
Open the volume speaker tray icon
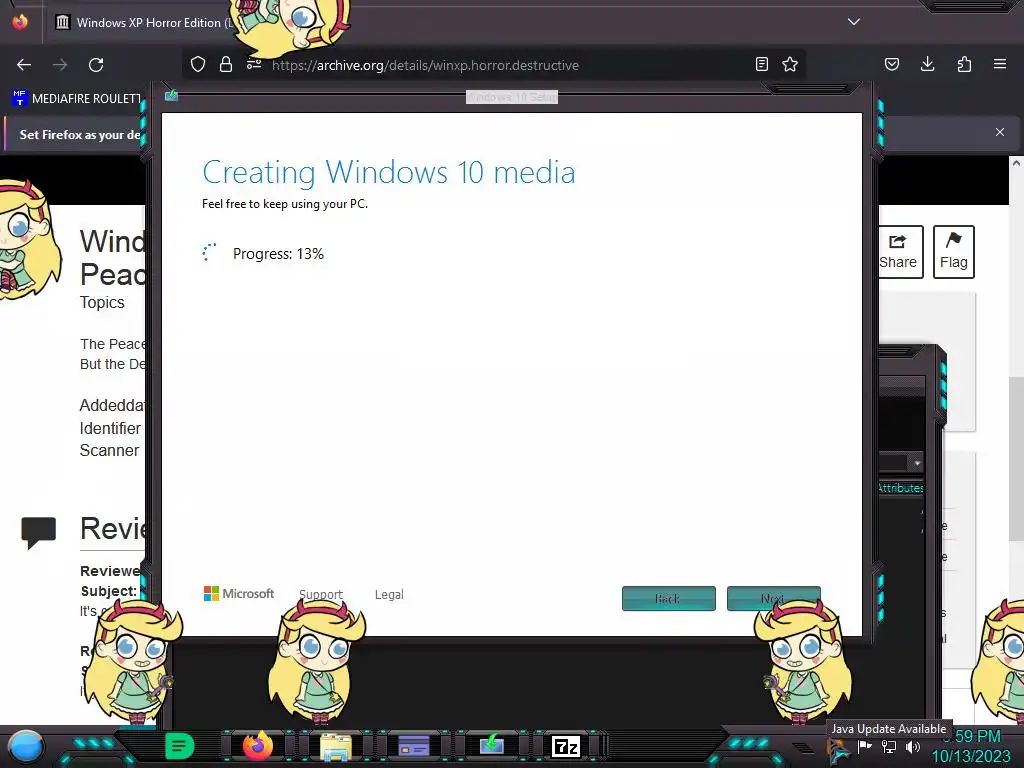pyautogui.click(x=913, y=747)
